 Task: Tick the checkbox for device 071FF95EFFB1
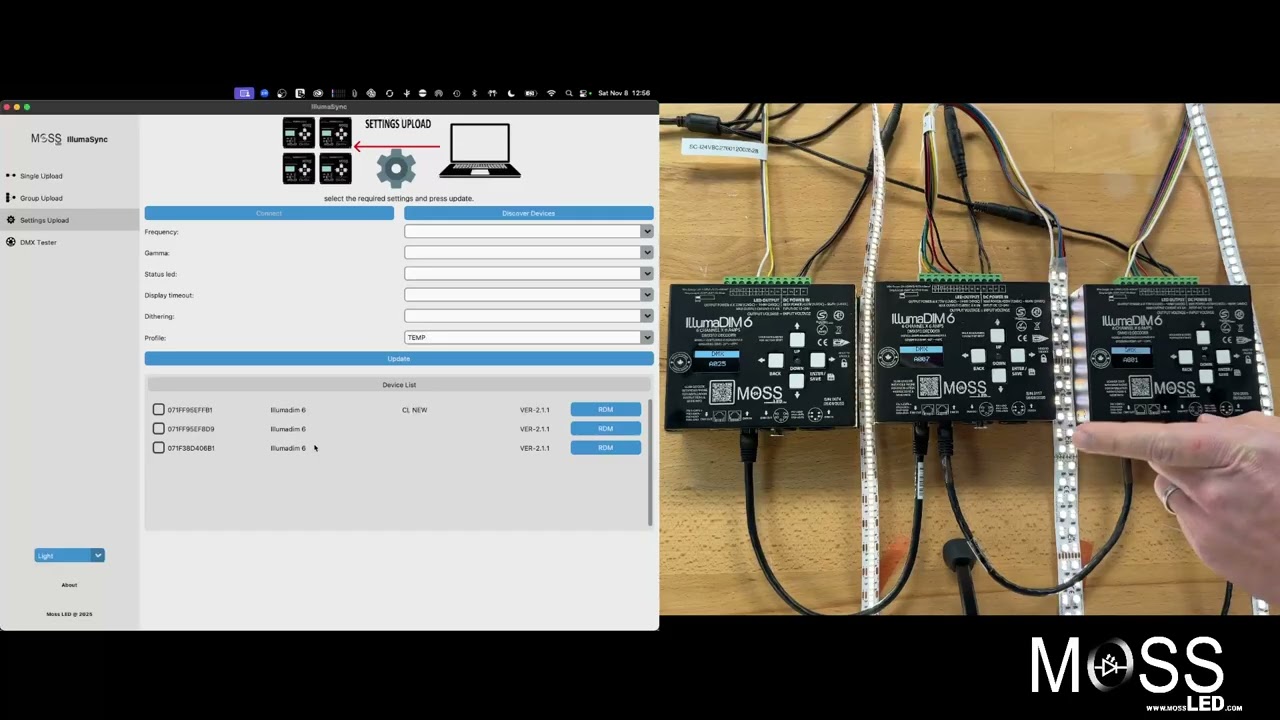(x=158, y=410)
